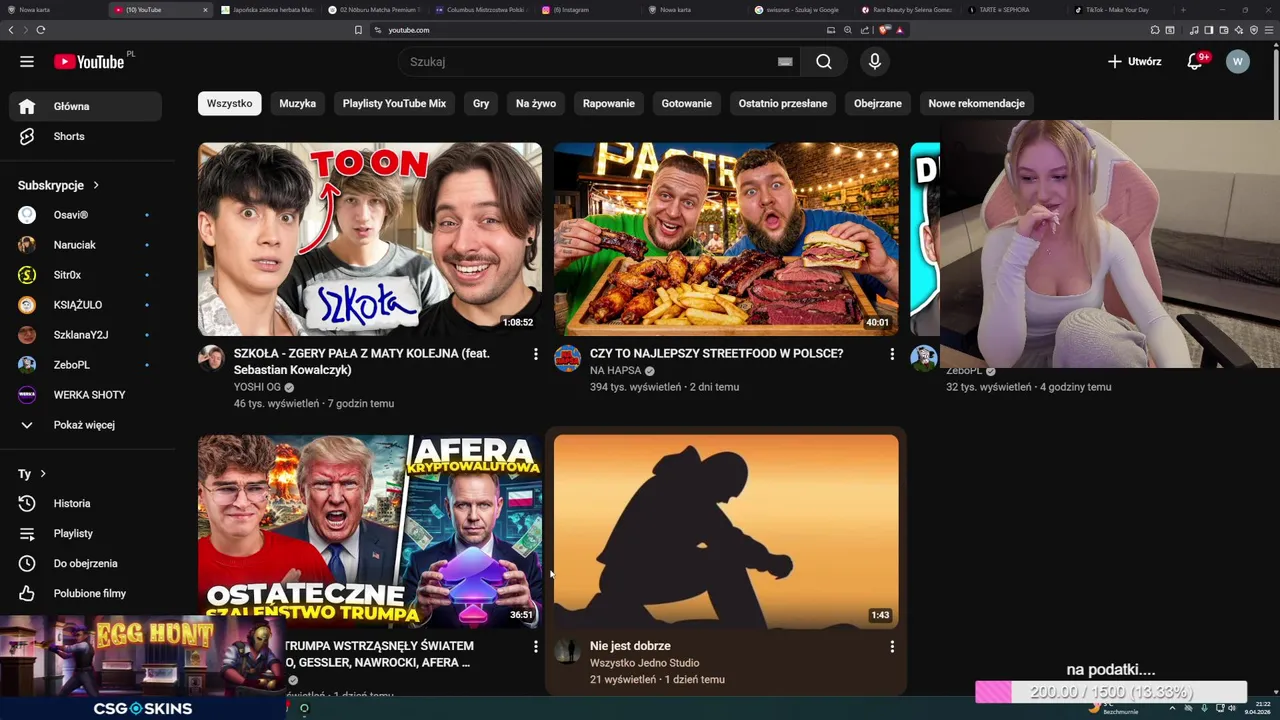The width and height of the screenshot is (1280, 720).
Task: Open Nie jest dobrze video title
Action: point(630,647)
